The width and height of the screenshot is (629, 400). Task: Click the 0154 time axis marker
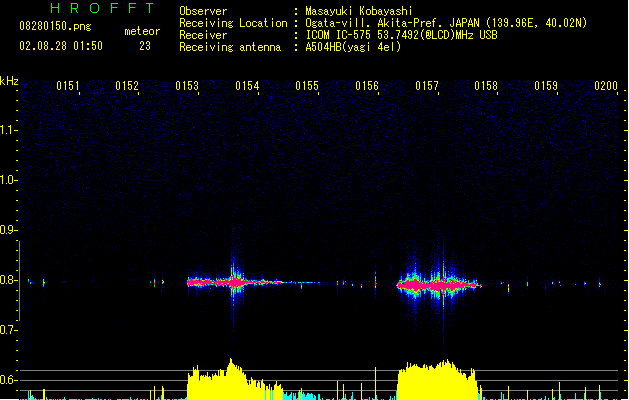click(x=247, y=86)
